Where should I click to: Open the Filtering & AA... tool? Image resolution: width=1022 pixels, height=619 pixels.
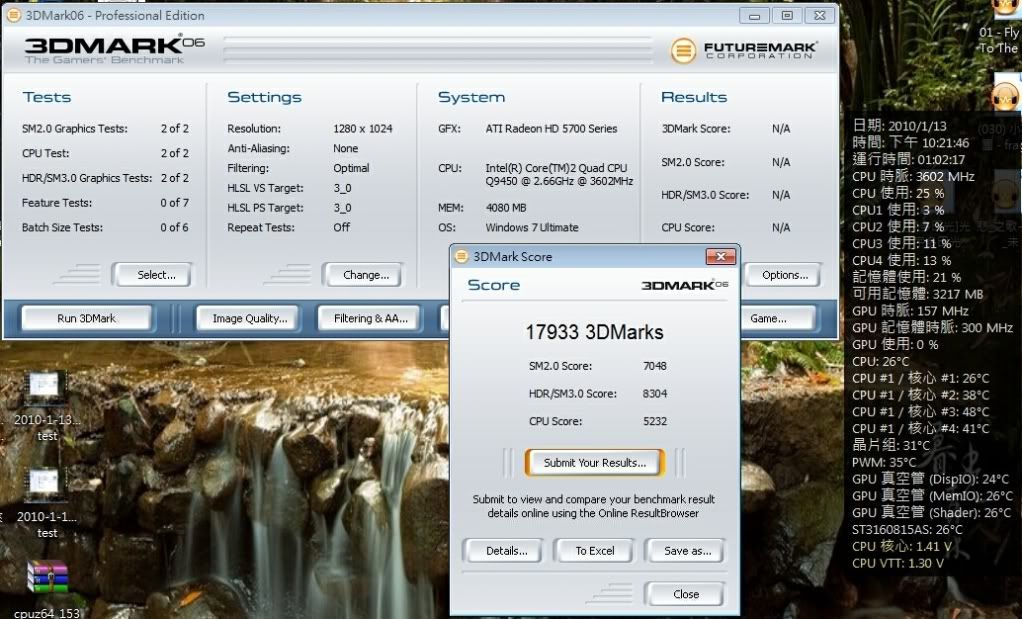tap(371, 319)
